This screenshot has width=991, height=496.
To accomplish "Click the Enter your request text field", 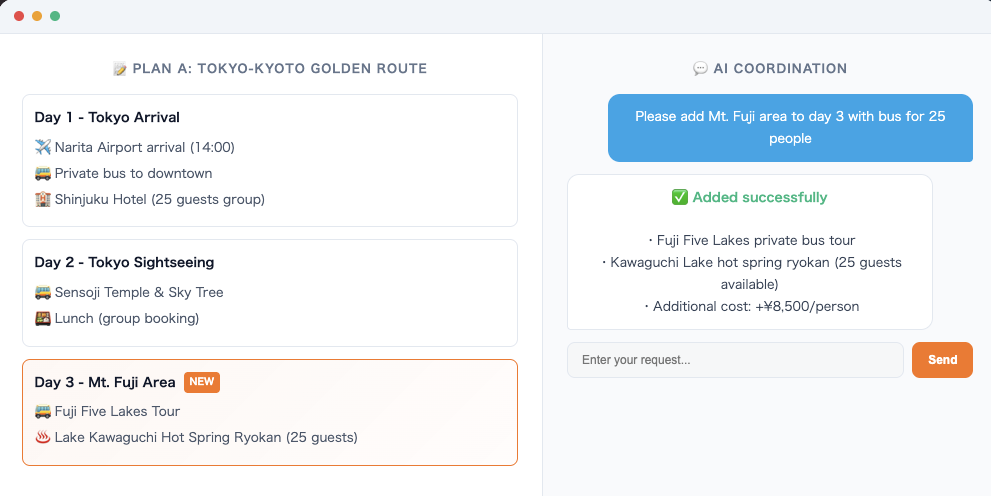I will point(735,360).
